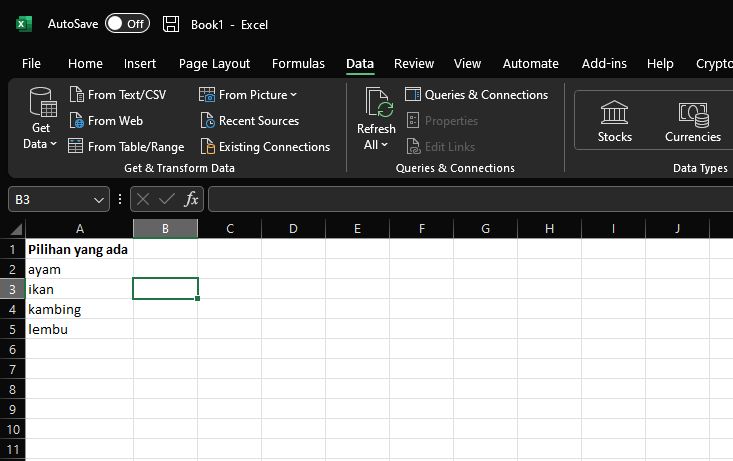Click into the formula bar input
Screen dimensions: 733x461
(x=470, y=200)
